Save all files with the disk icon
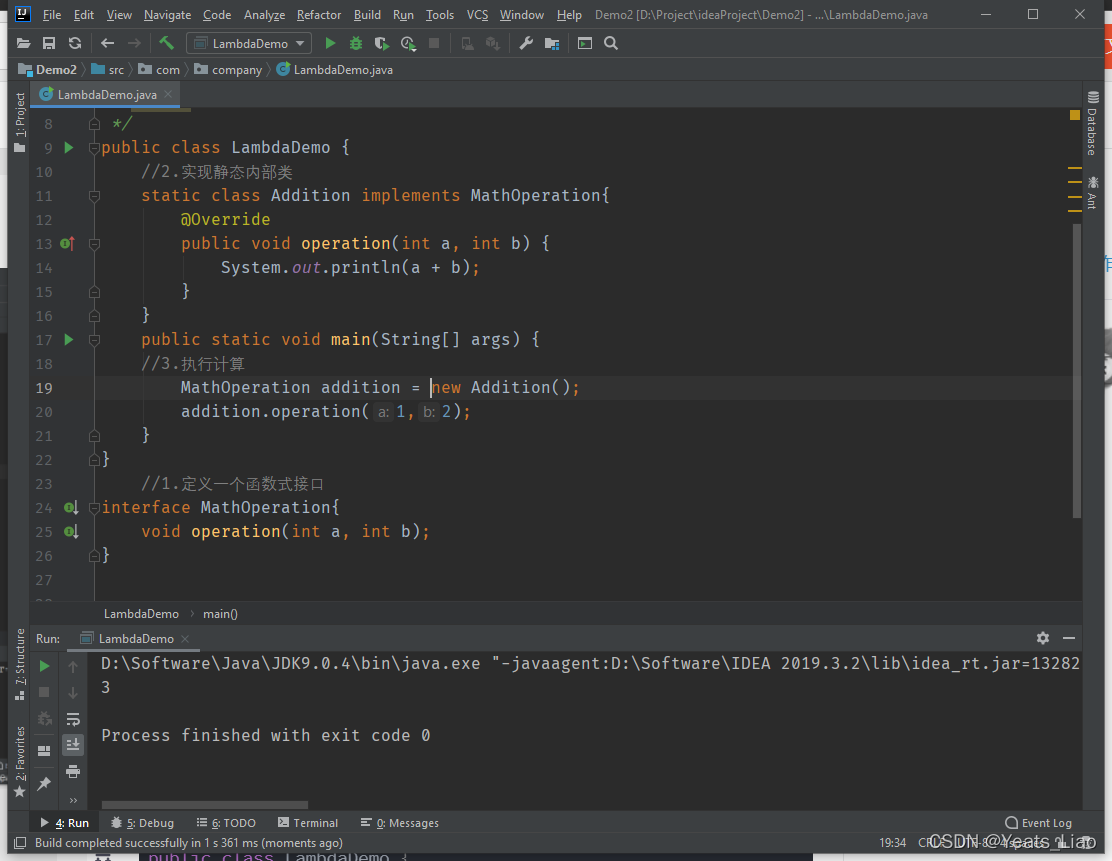 pos(49,43)
